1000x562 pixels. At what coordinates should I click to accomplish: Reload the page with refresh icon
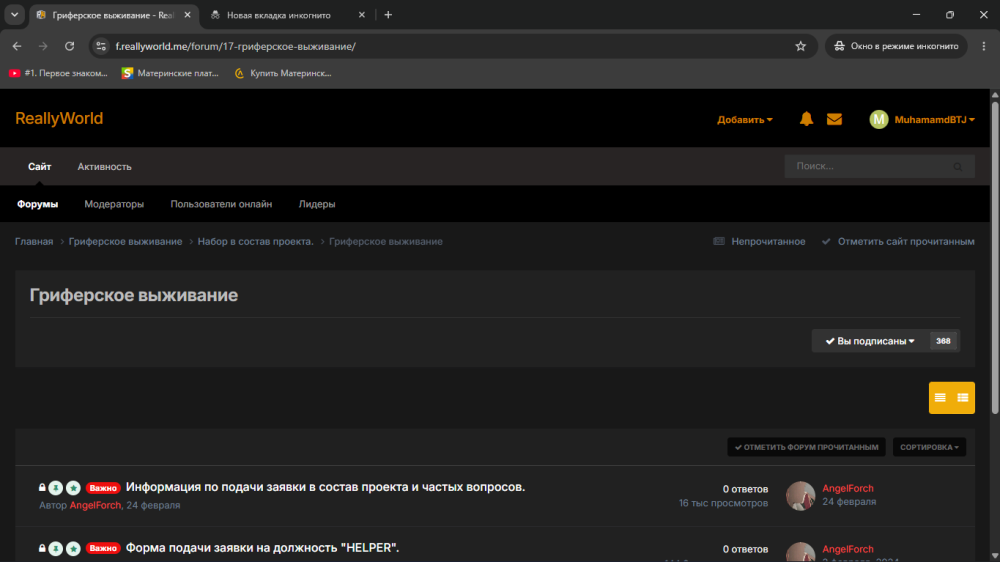70,46
